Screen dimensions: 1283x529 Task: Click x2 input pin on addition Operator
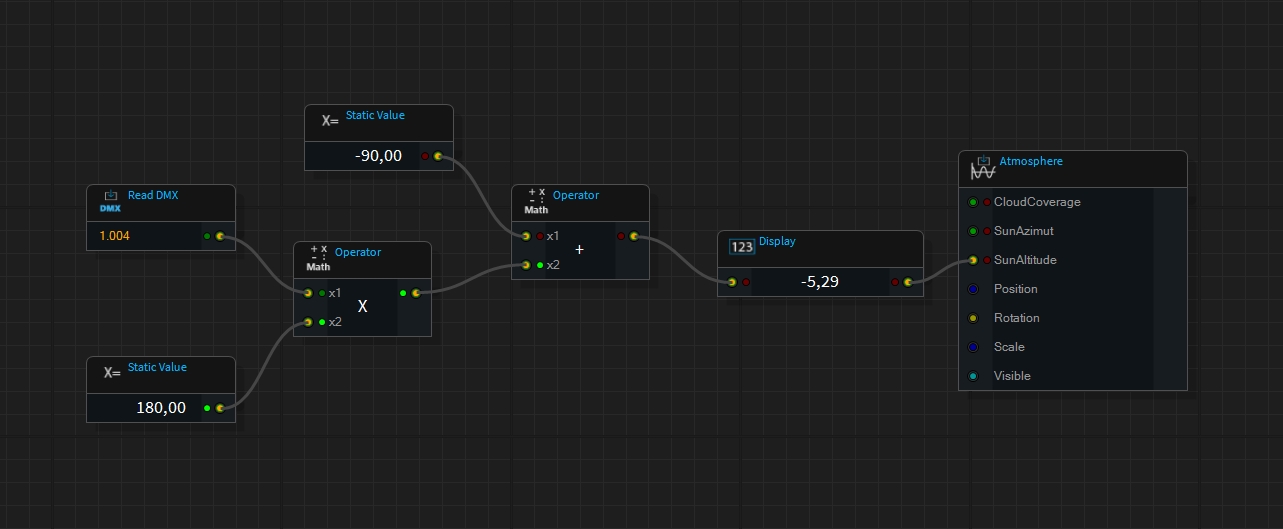(x=526, y=265)
